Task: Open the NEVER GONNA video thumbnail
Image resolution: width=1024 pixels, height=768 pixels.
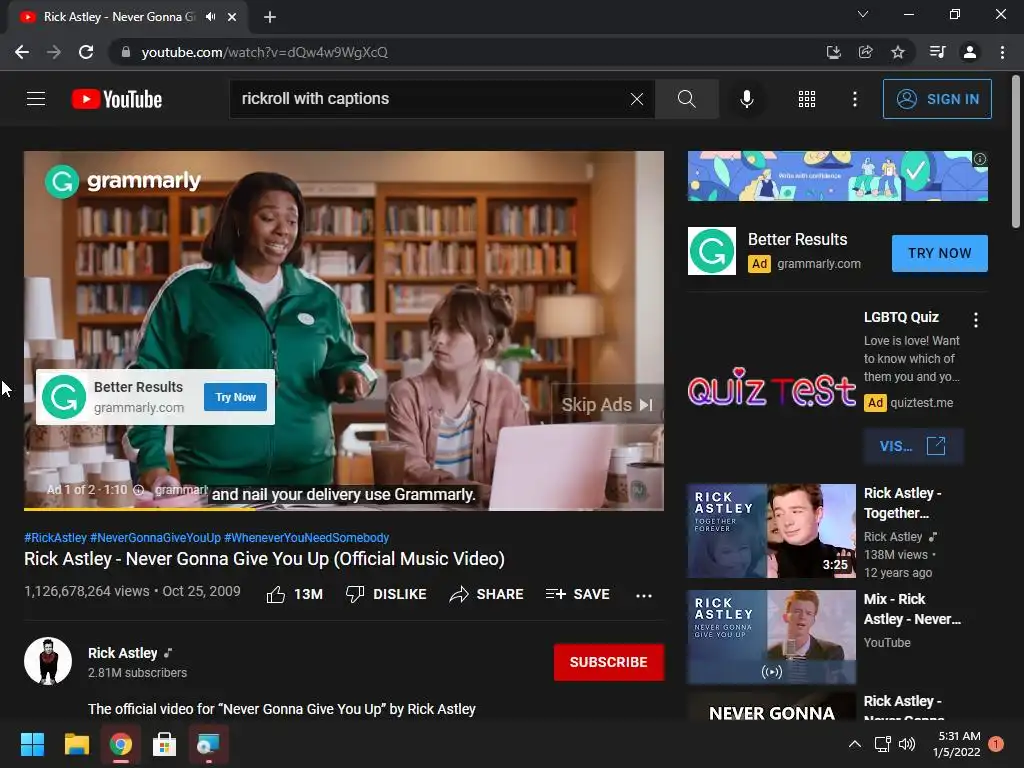Action: [x=771, y=708]
